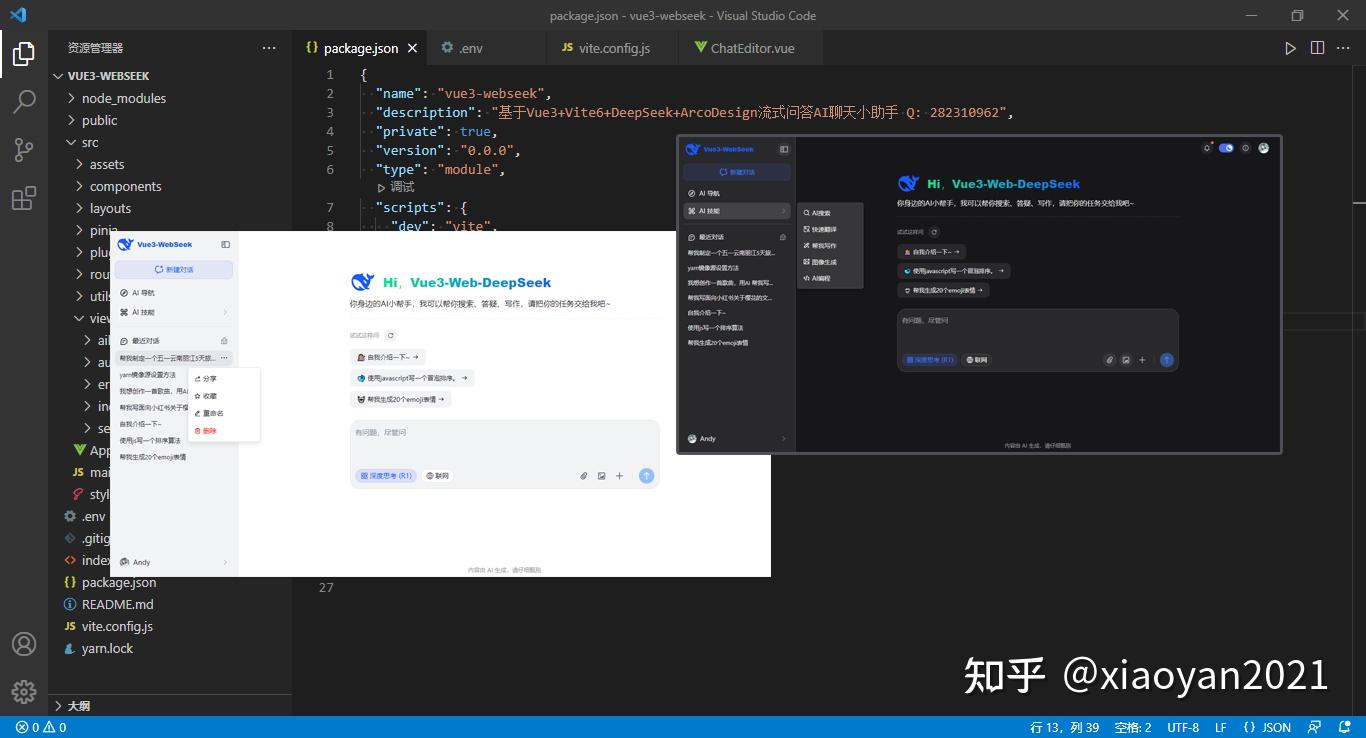
Task: Expand the AI技能 submenu chevron
Action: pos(226,312)
